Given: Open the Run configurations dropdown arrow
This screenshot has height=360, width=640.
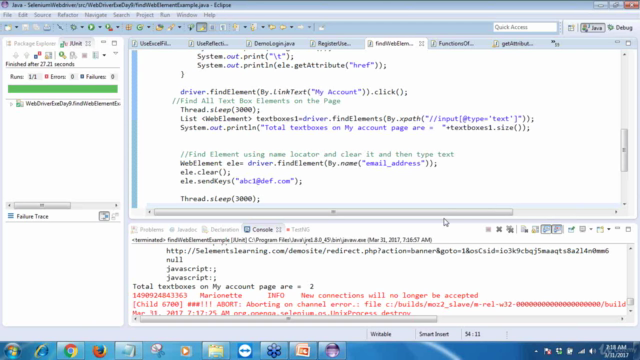Looking at the screenshot, I should [x=100, y=27].
